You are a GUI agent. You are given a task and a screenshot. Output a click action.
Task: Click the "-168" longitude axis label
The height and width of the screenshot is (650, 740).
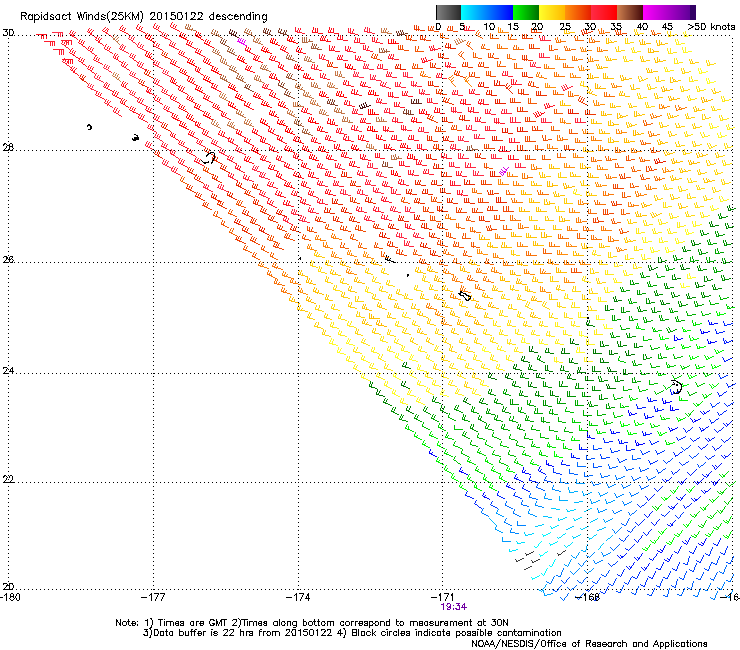point(587,597)
